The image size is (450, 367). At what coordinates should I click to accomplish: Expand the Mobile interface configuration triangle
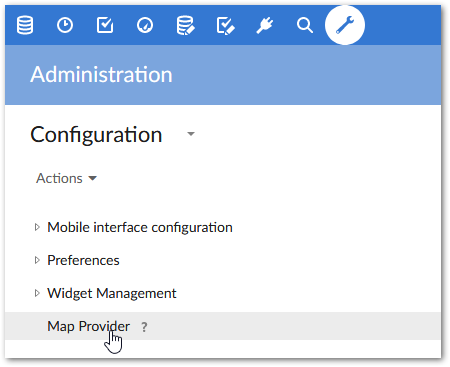37,227
